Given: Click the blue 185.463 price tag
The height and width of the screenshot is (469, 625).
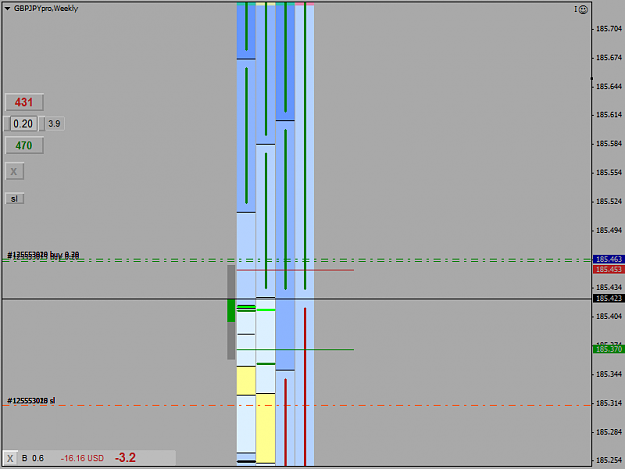Looking at the screenshot, I should coord(609,259).
